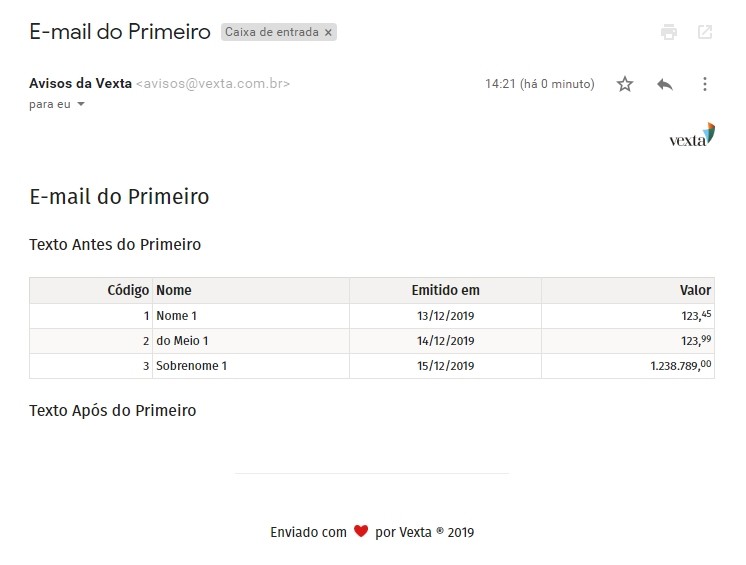Image resolution: width=746 pixels, height=565 pixels.
Task: Expand the 'para eu' recipient details
Action: click(81, 104)
